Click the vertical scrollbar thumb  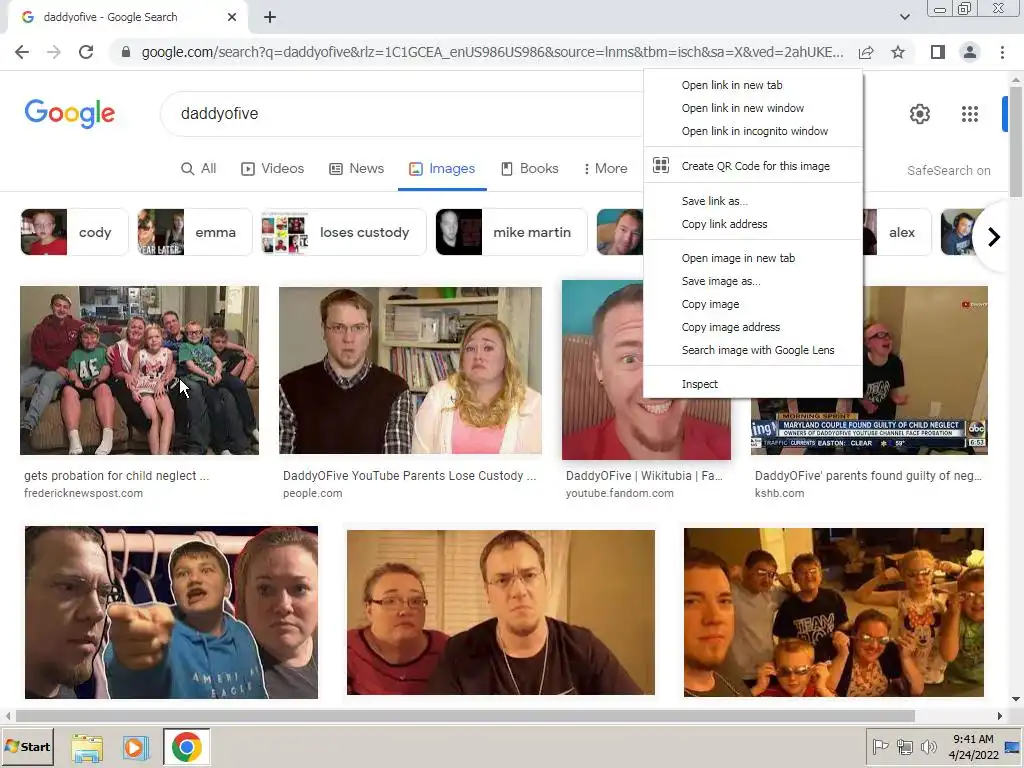click(x=1015, y=142)
